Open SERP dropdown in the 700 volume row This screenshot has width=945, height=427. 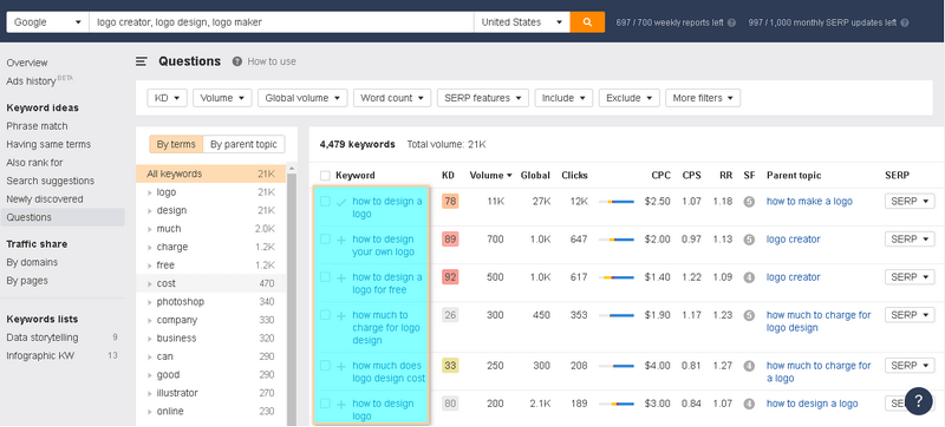coord(909,239)
